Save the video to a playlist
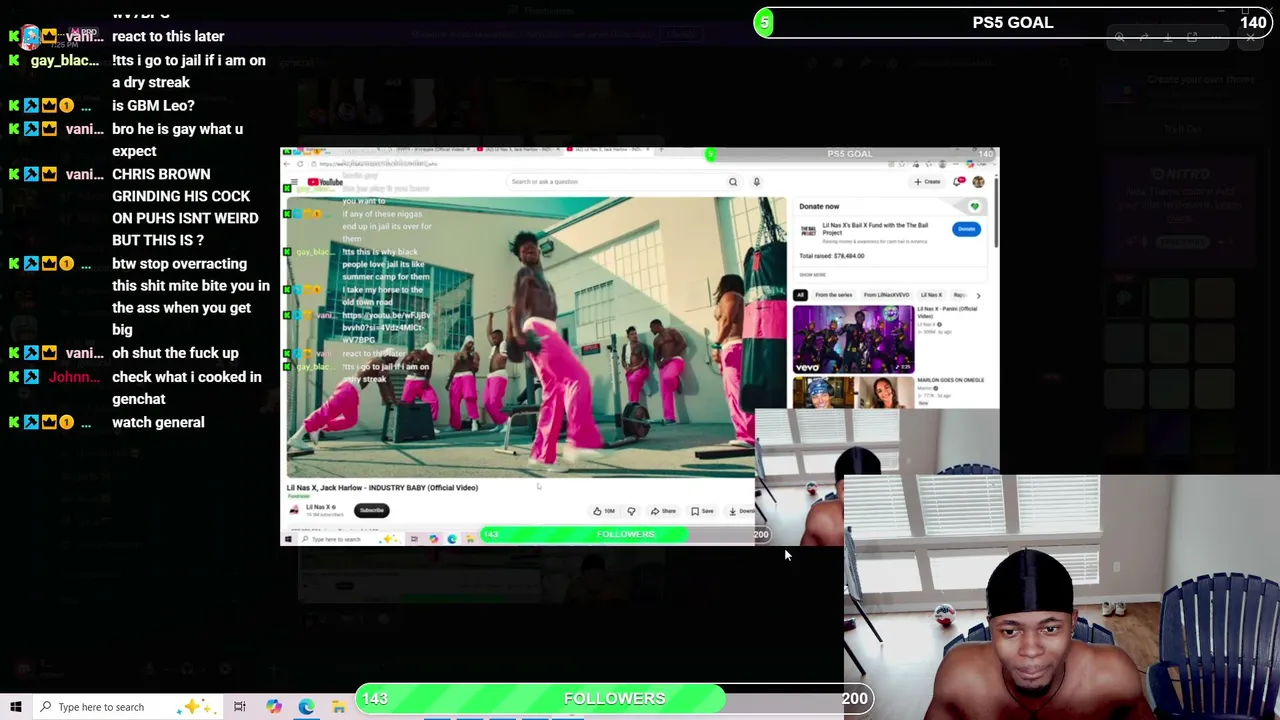 [x=702, y=511]
